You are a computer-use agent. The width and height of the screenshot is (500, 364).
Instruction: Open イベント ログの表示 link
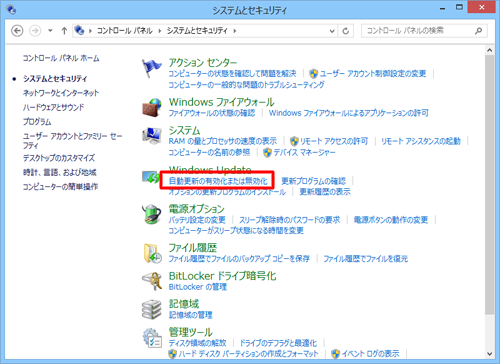coord(370,354)
